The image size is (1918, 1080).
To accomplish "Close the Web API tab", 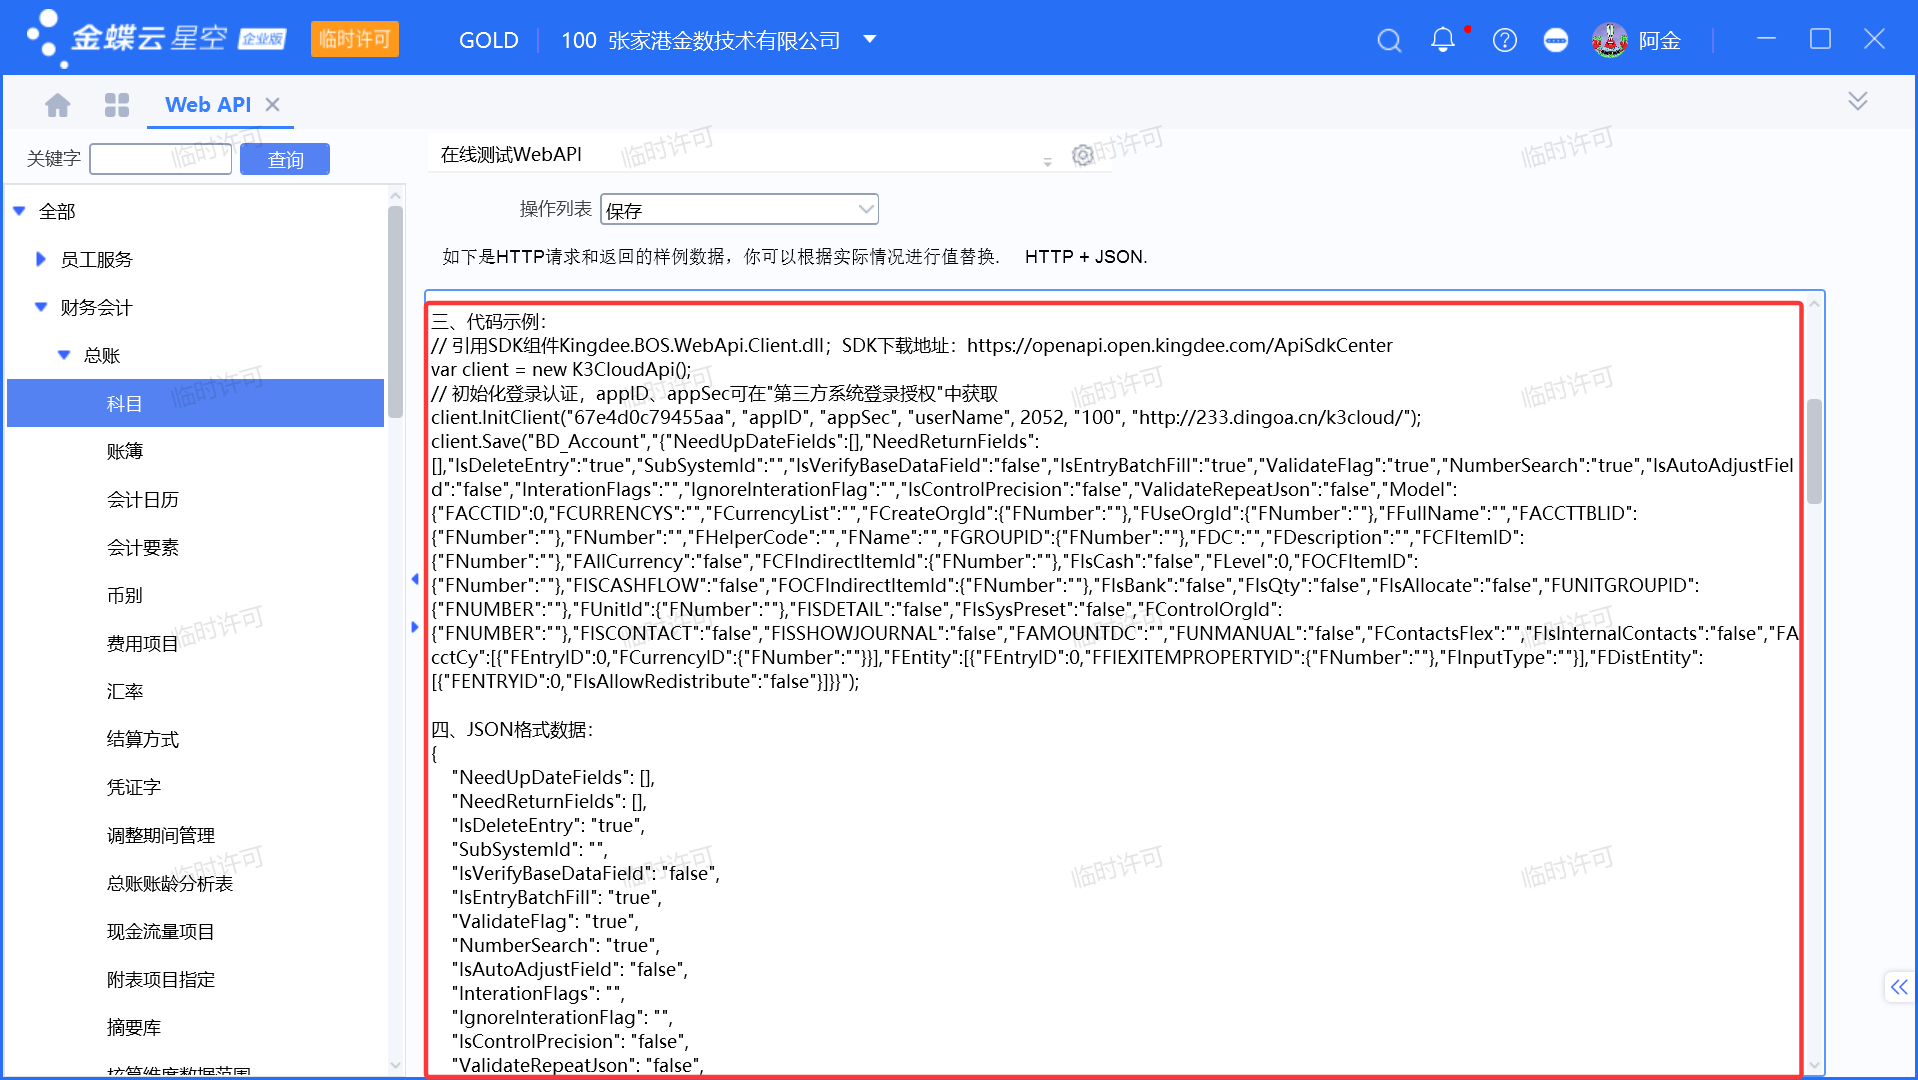I will coord(273,104).
